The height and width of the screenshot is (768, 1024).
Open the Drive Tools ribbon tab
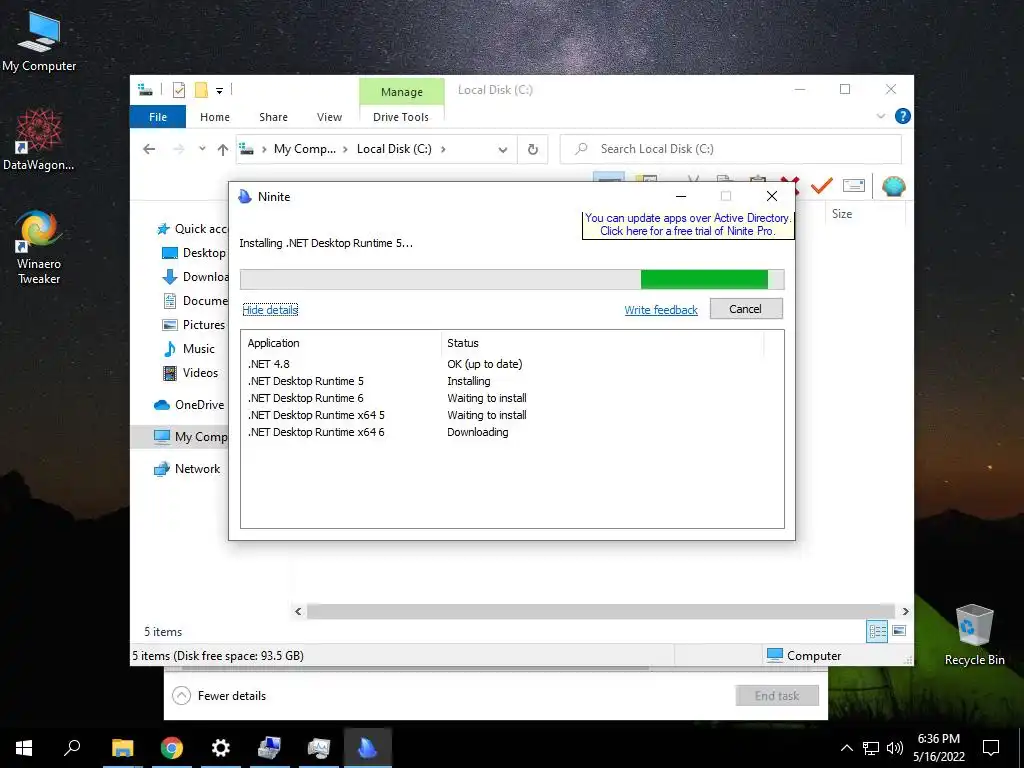click(x=401, y=117)
